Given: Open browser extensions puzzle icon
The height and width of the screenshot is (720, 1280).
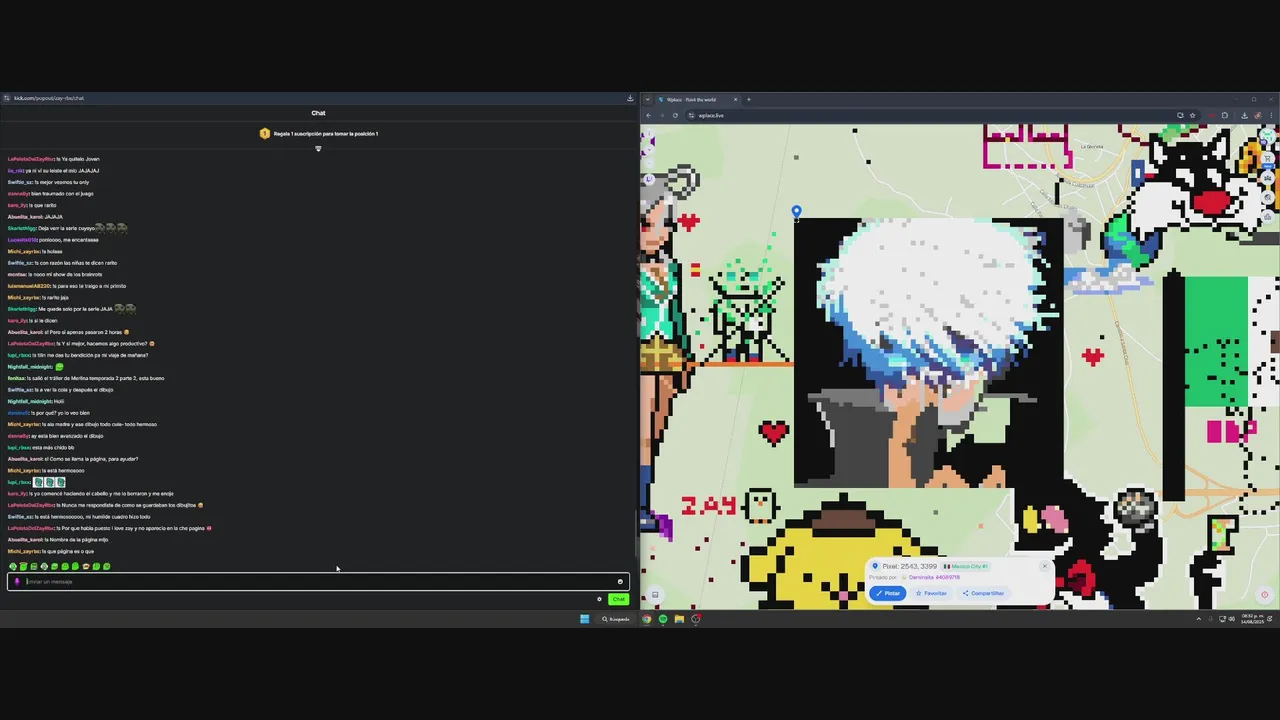Looking at the screenshot, I should click(1224, 115).
